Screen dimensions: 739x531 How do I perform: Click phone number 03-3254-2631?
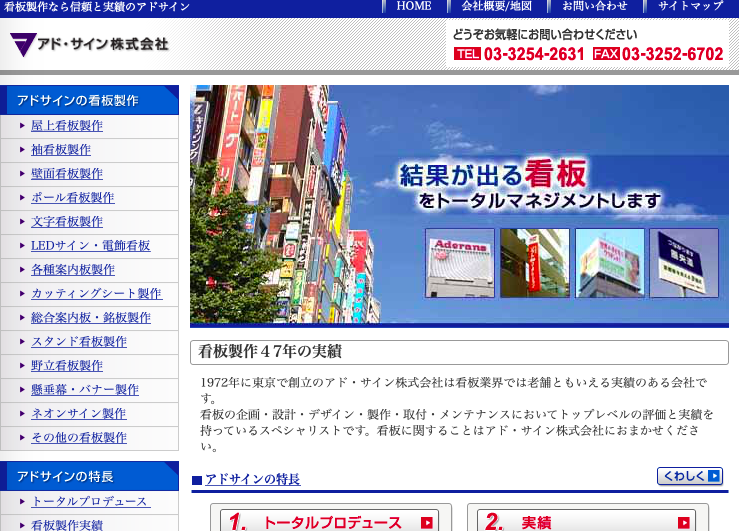click(x=534, y=54)
